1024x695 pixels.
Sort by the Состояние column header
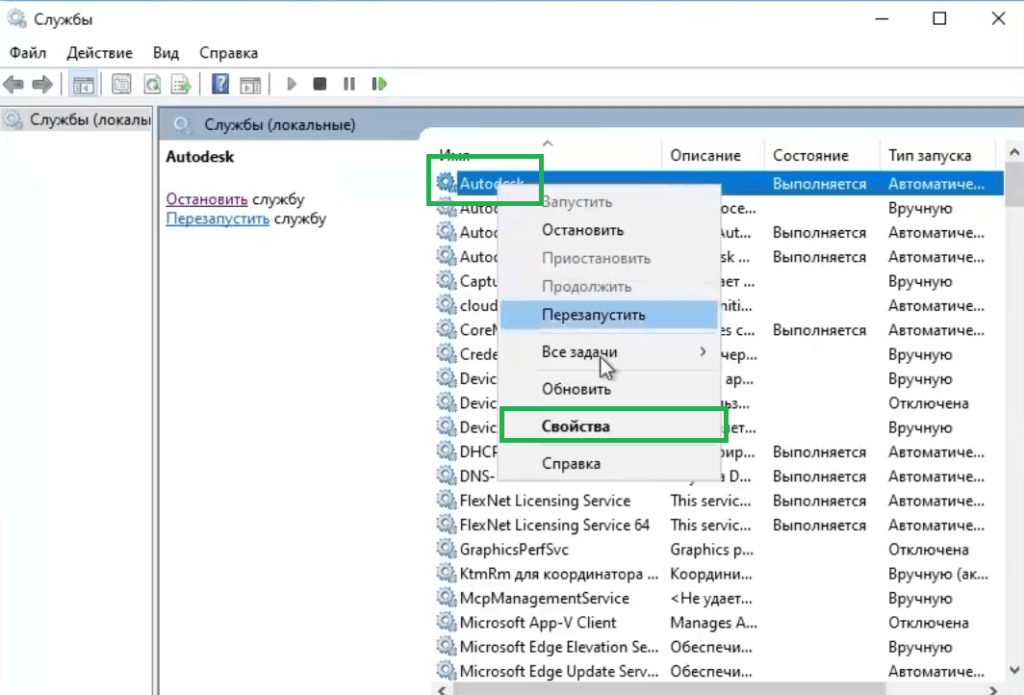[x=810, y=156]
